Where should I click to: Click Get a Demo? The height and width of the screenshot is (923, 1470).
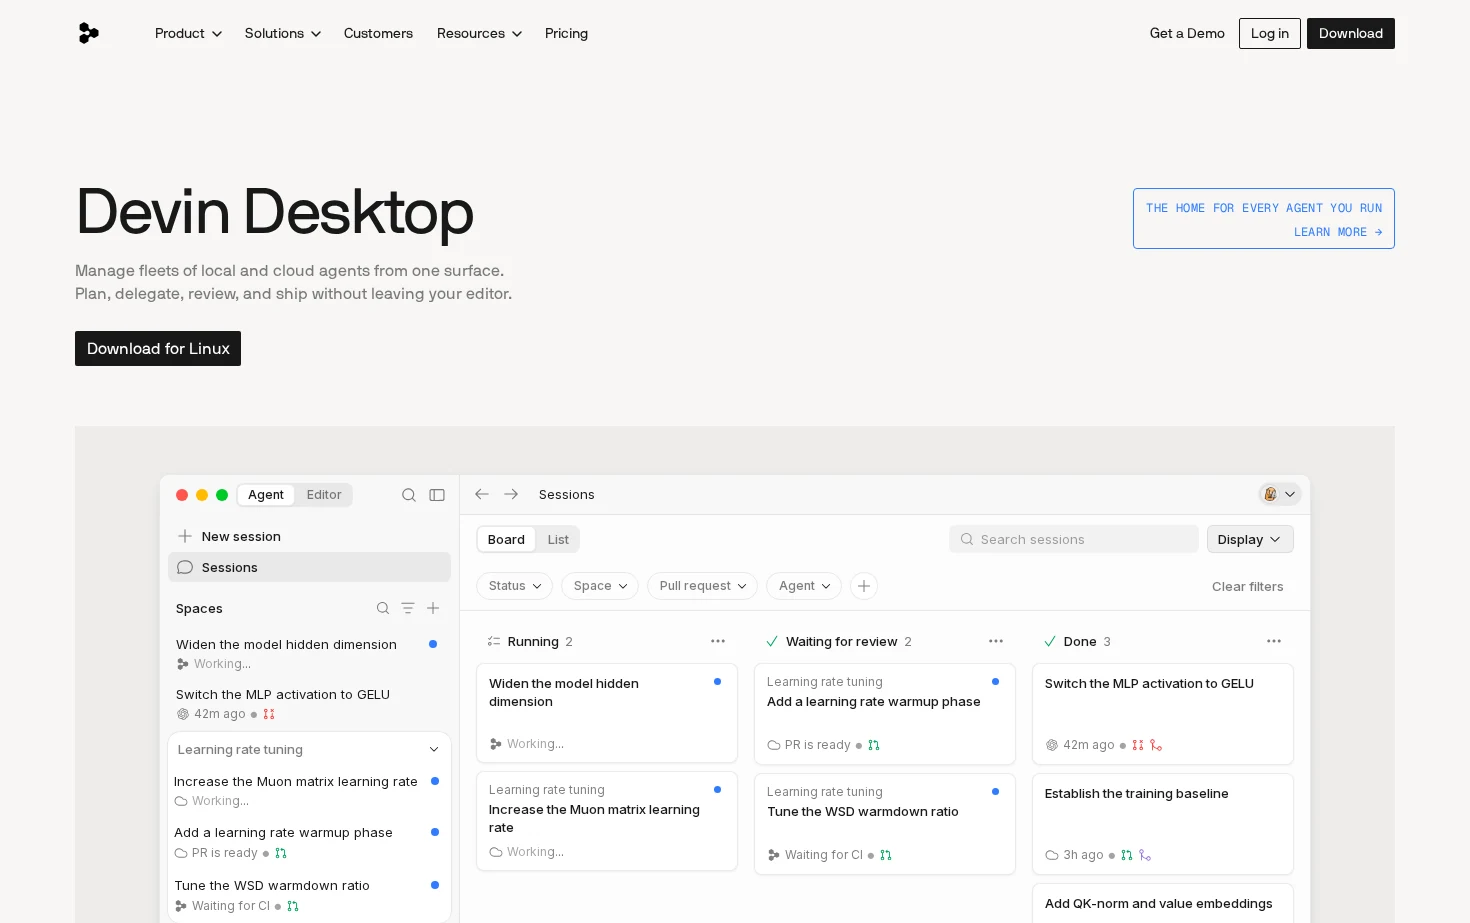[x=1187, y=33]
